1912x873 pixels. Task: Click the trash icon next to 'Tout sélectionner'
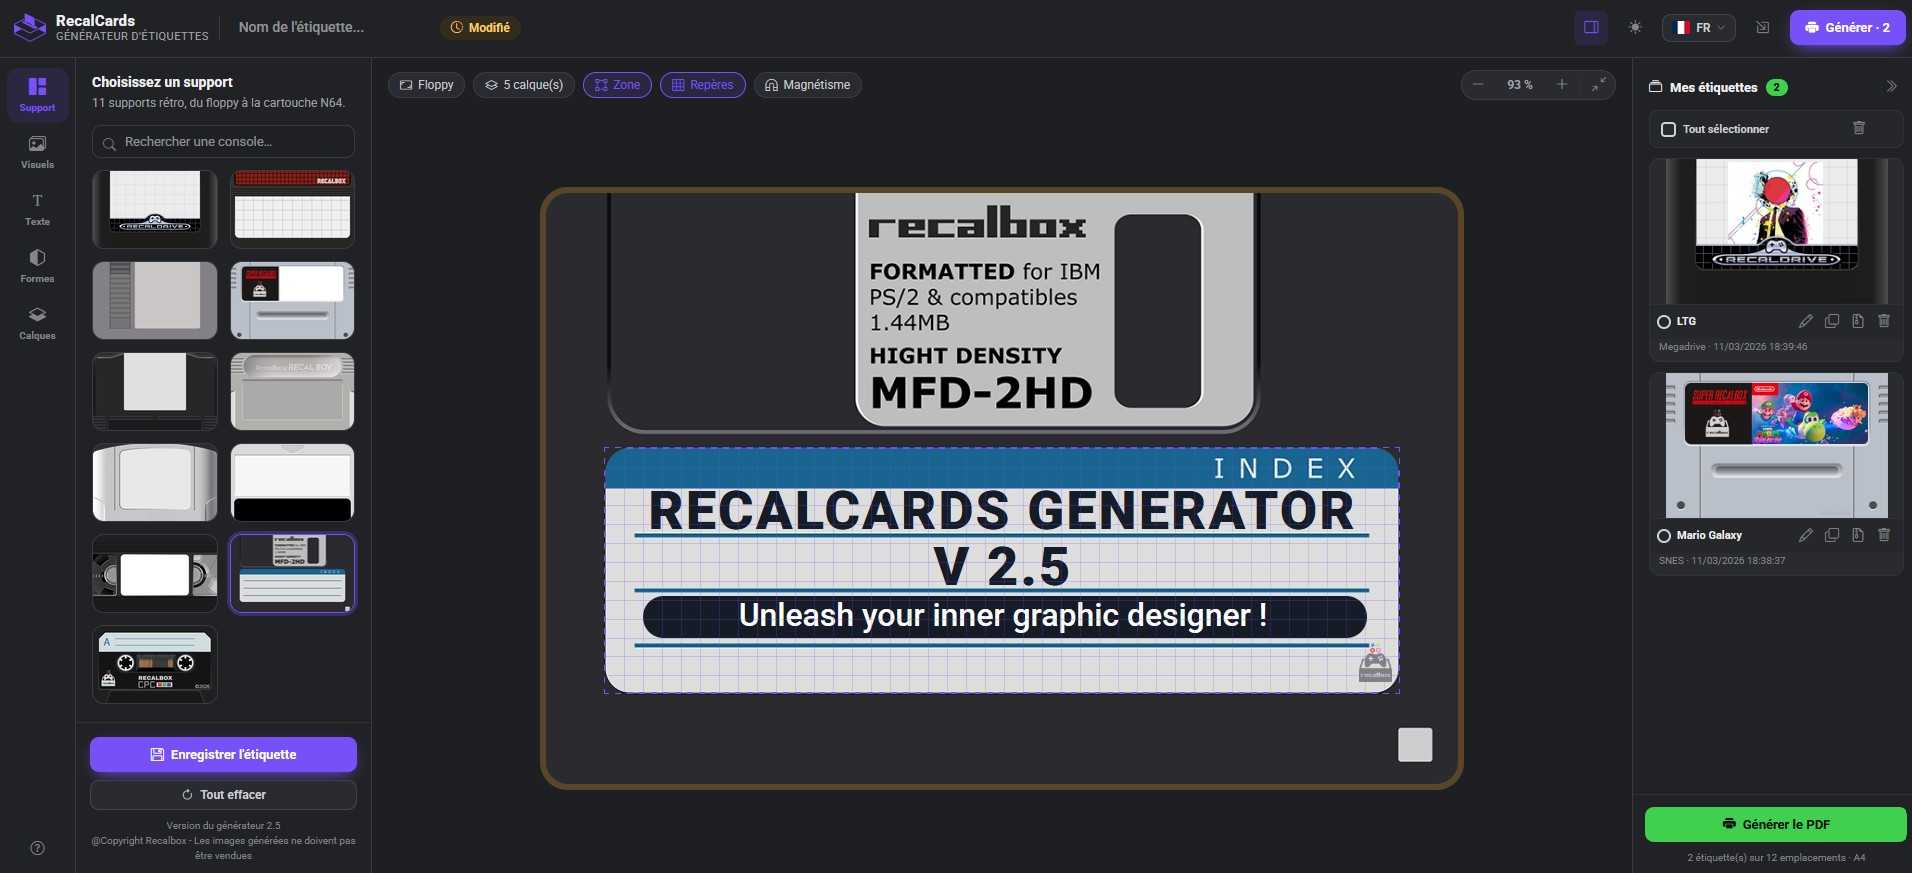coord(1859,128)
